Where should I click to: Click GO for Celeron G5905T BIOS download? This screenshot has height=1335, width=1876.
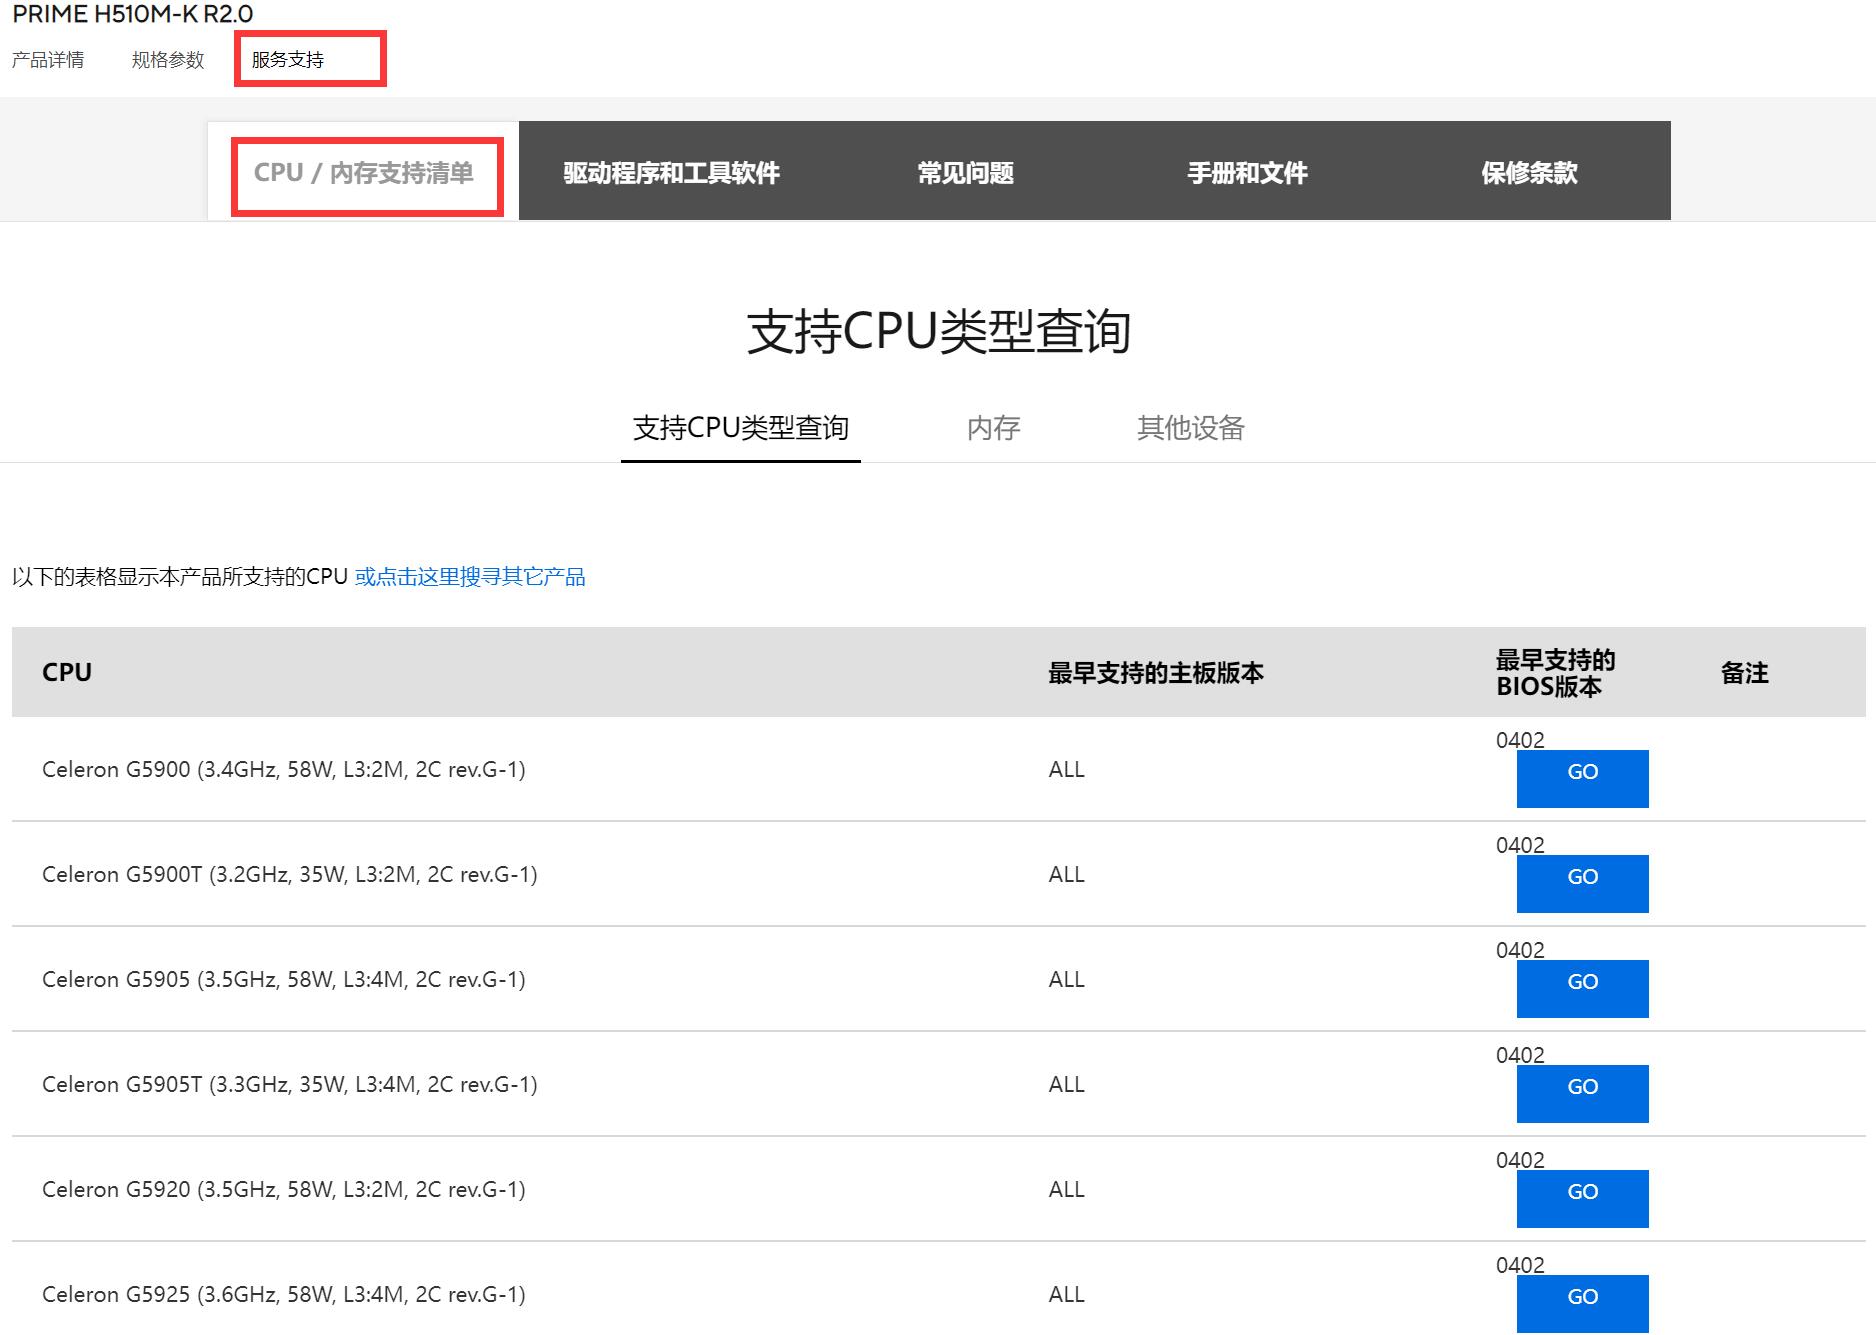1582,1093
